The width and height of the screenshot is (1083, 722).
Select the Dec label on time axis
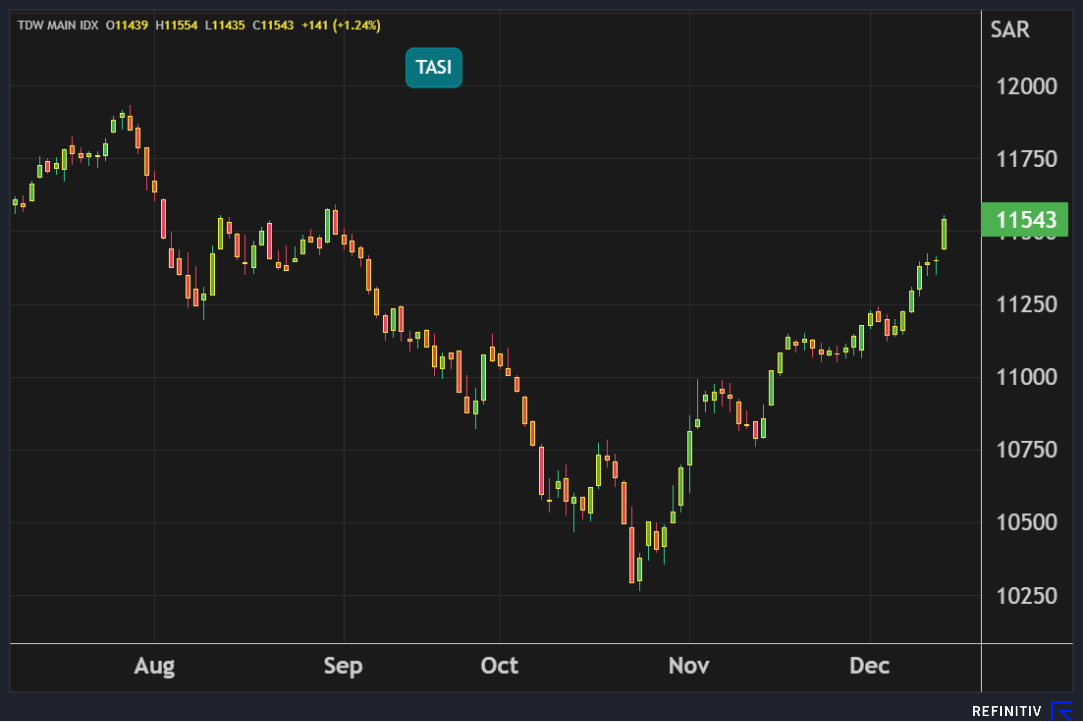tap(869, 666)
